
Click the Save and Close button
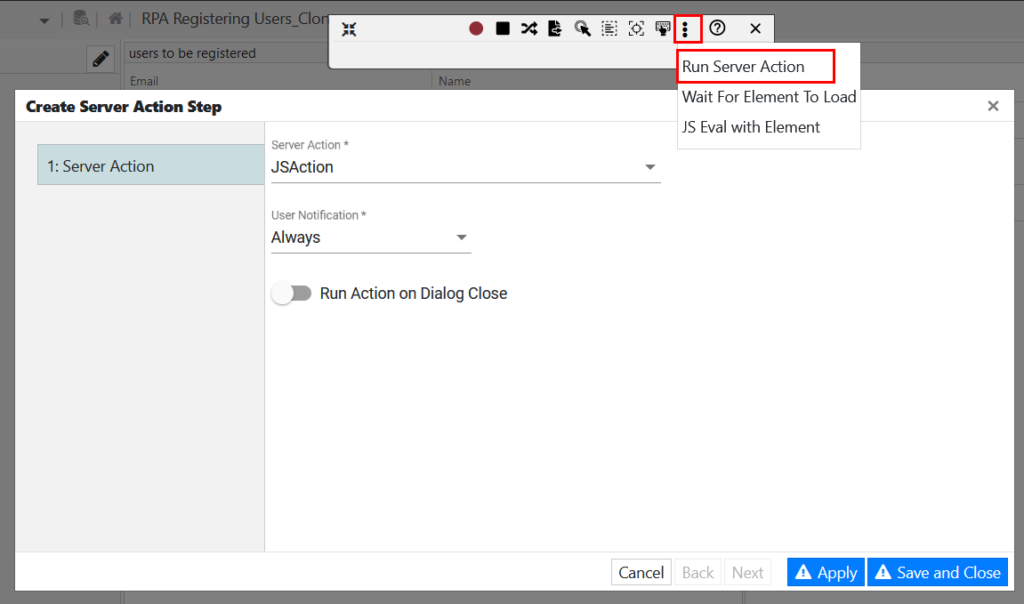[x=938, y=573]
